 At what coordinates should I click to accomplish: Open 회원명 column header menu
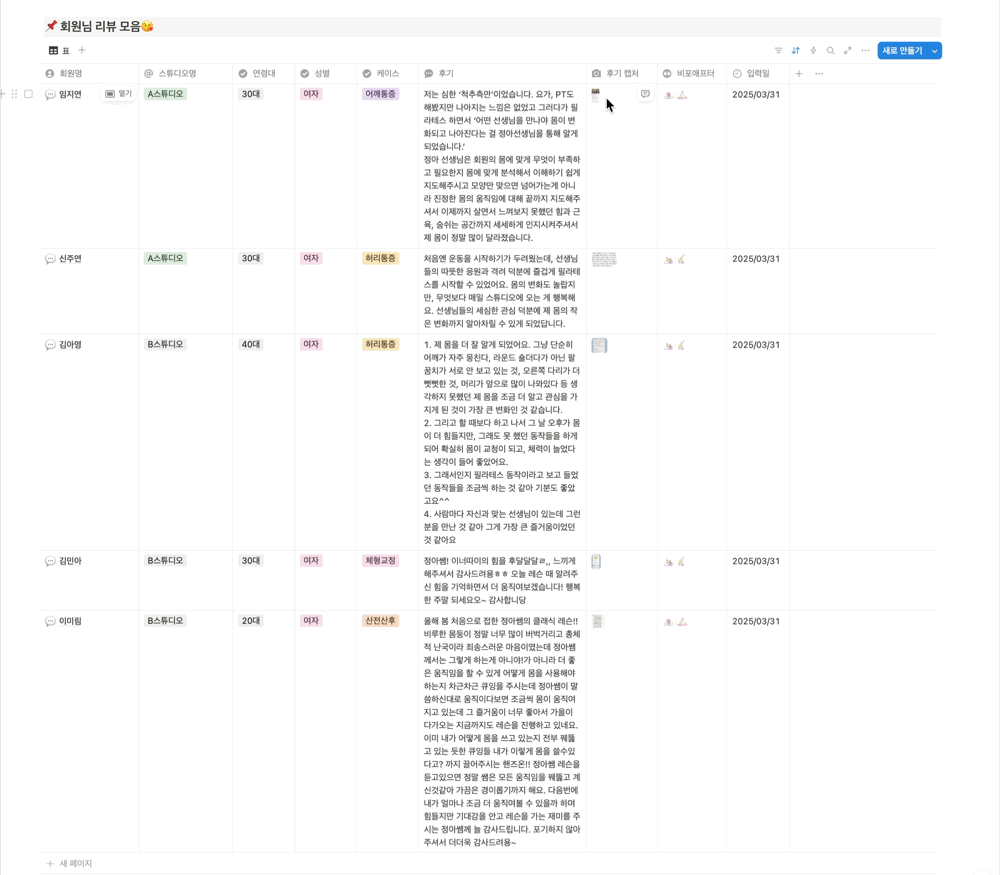click(x=89, y=73)
